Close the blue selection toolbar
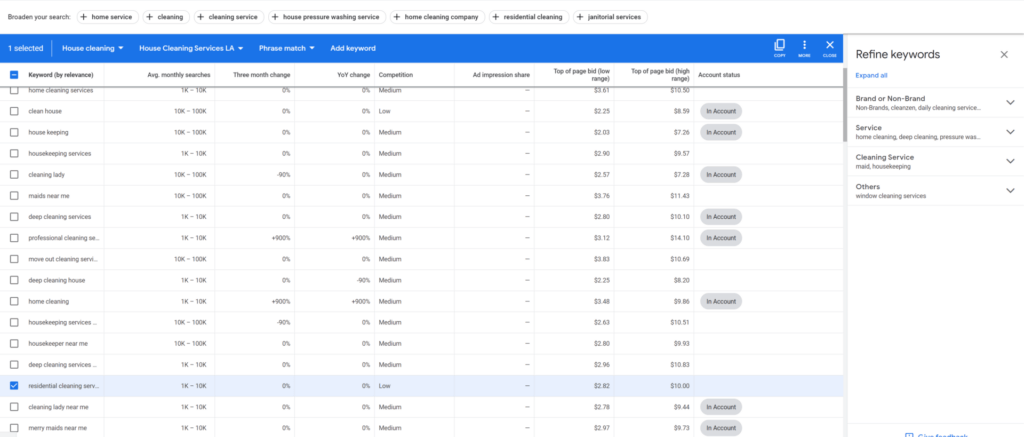The width and height of the screenshot is (1024, 437). 829,48
